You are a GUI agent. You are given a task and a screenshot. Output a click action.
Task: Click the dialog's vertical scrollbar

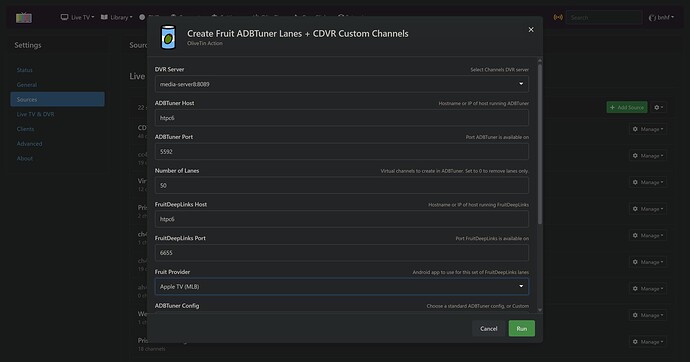540,144
